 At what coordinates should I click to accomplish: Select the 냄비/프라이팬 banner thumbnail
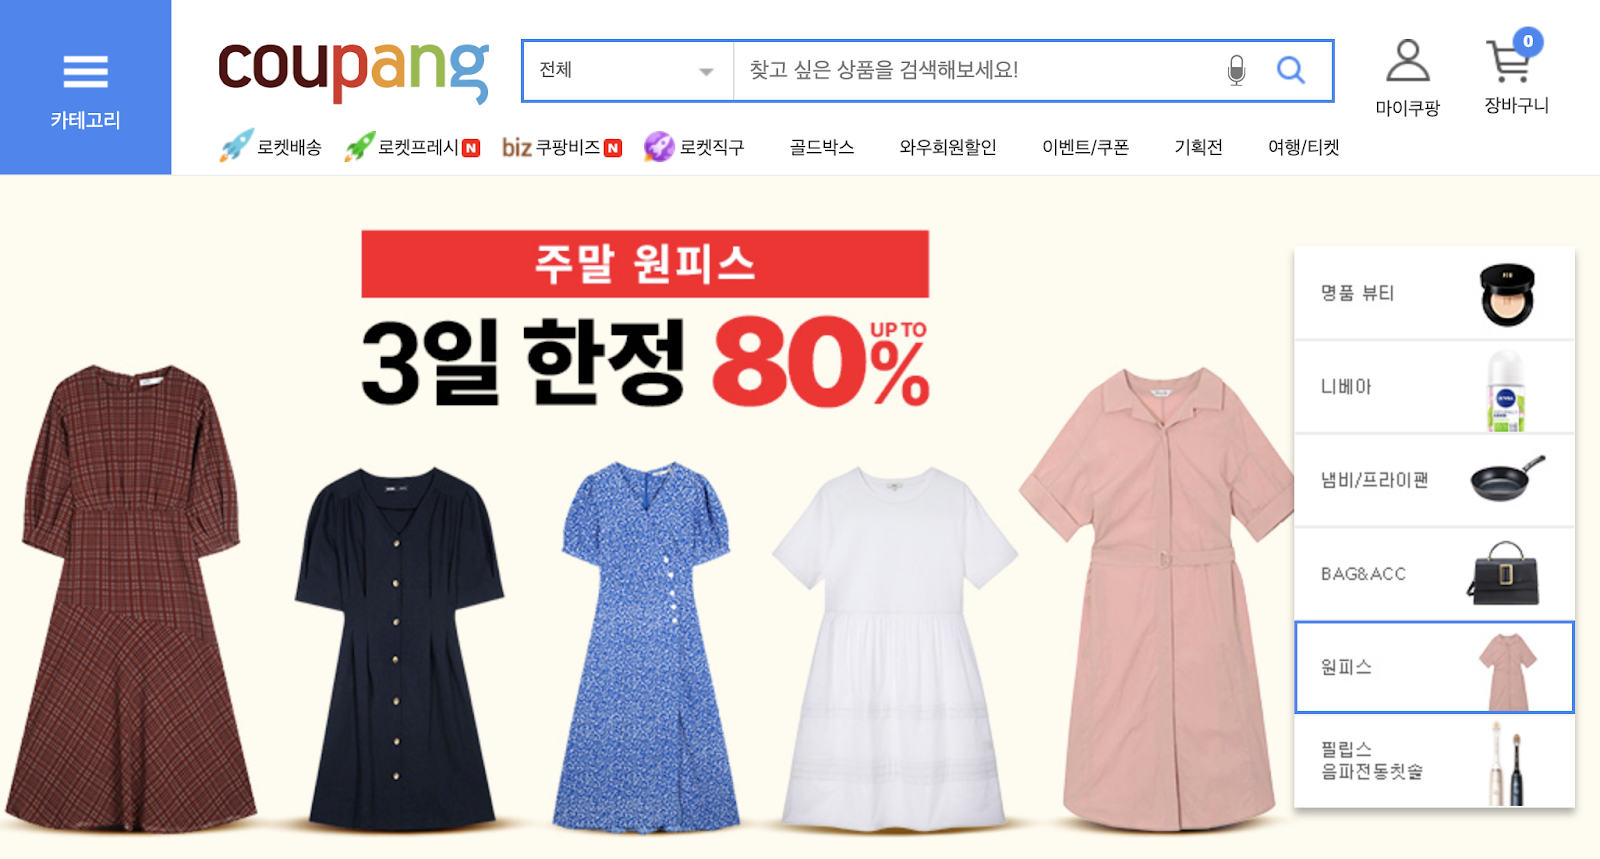point(1434,480)
